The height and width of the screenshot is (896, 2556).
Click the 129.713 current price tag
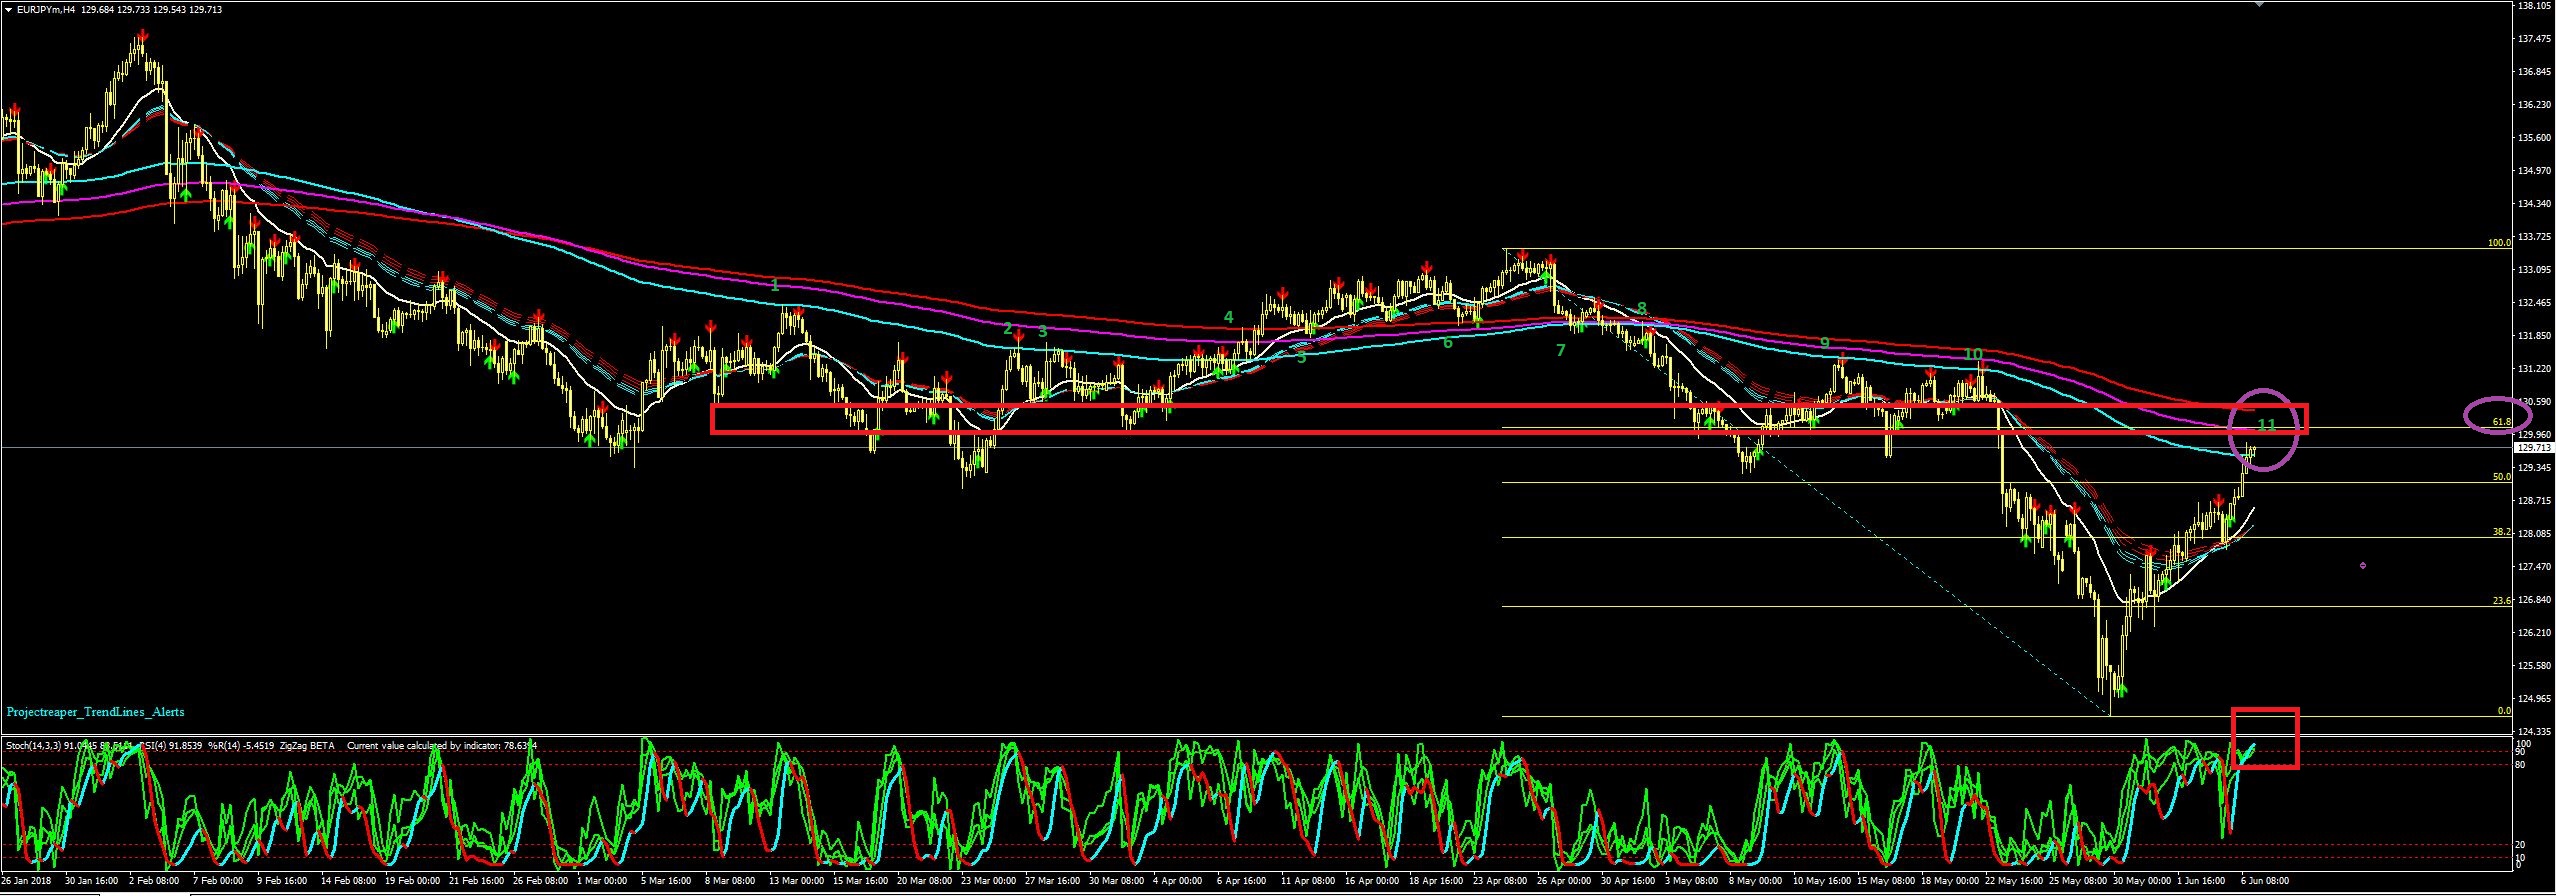coord(2533,448)
